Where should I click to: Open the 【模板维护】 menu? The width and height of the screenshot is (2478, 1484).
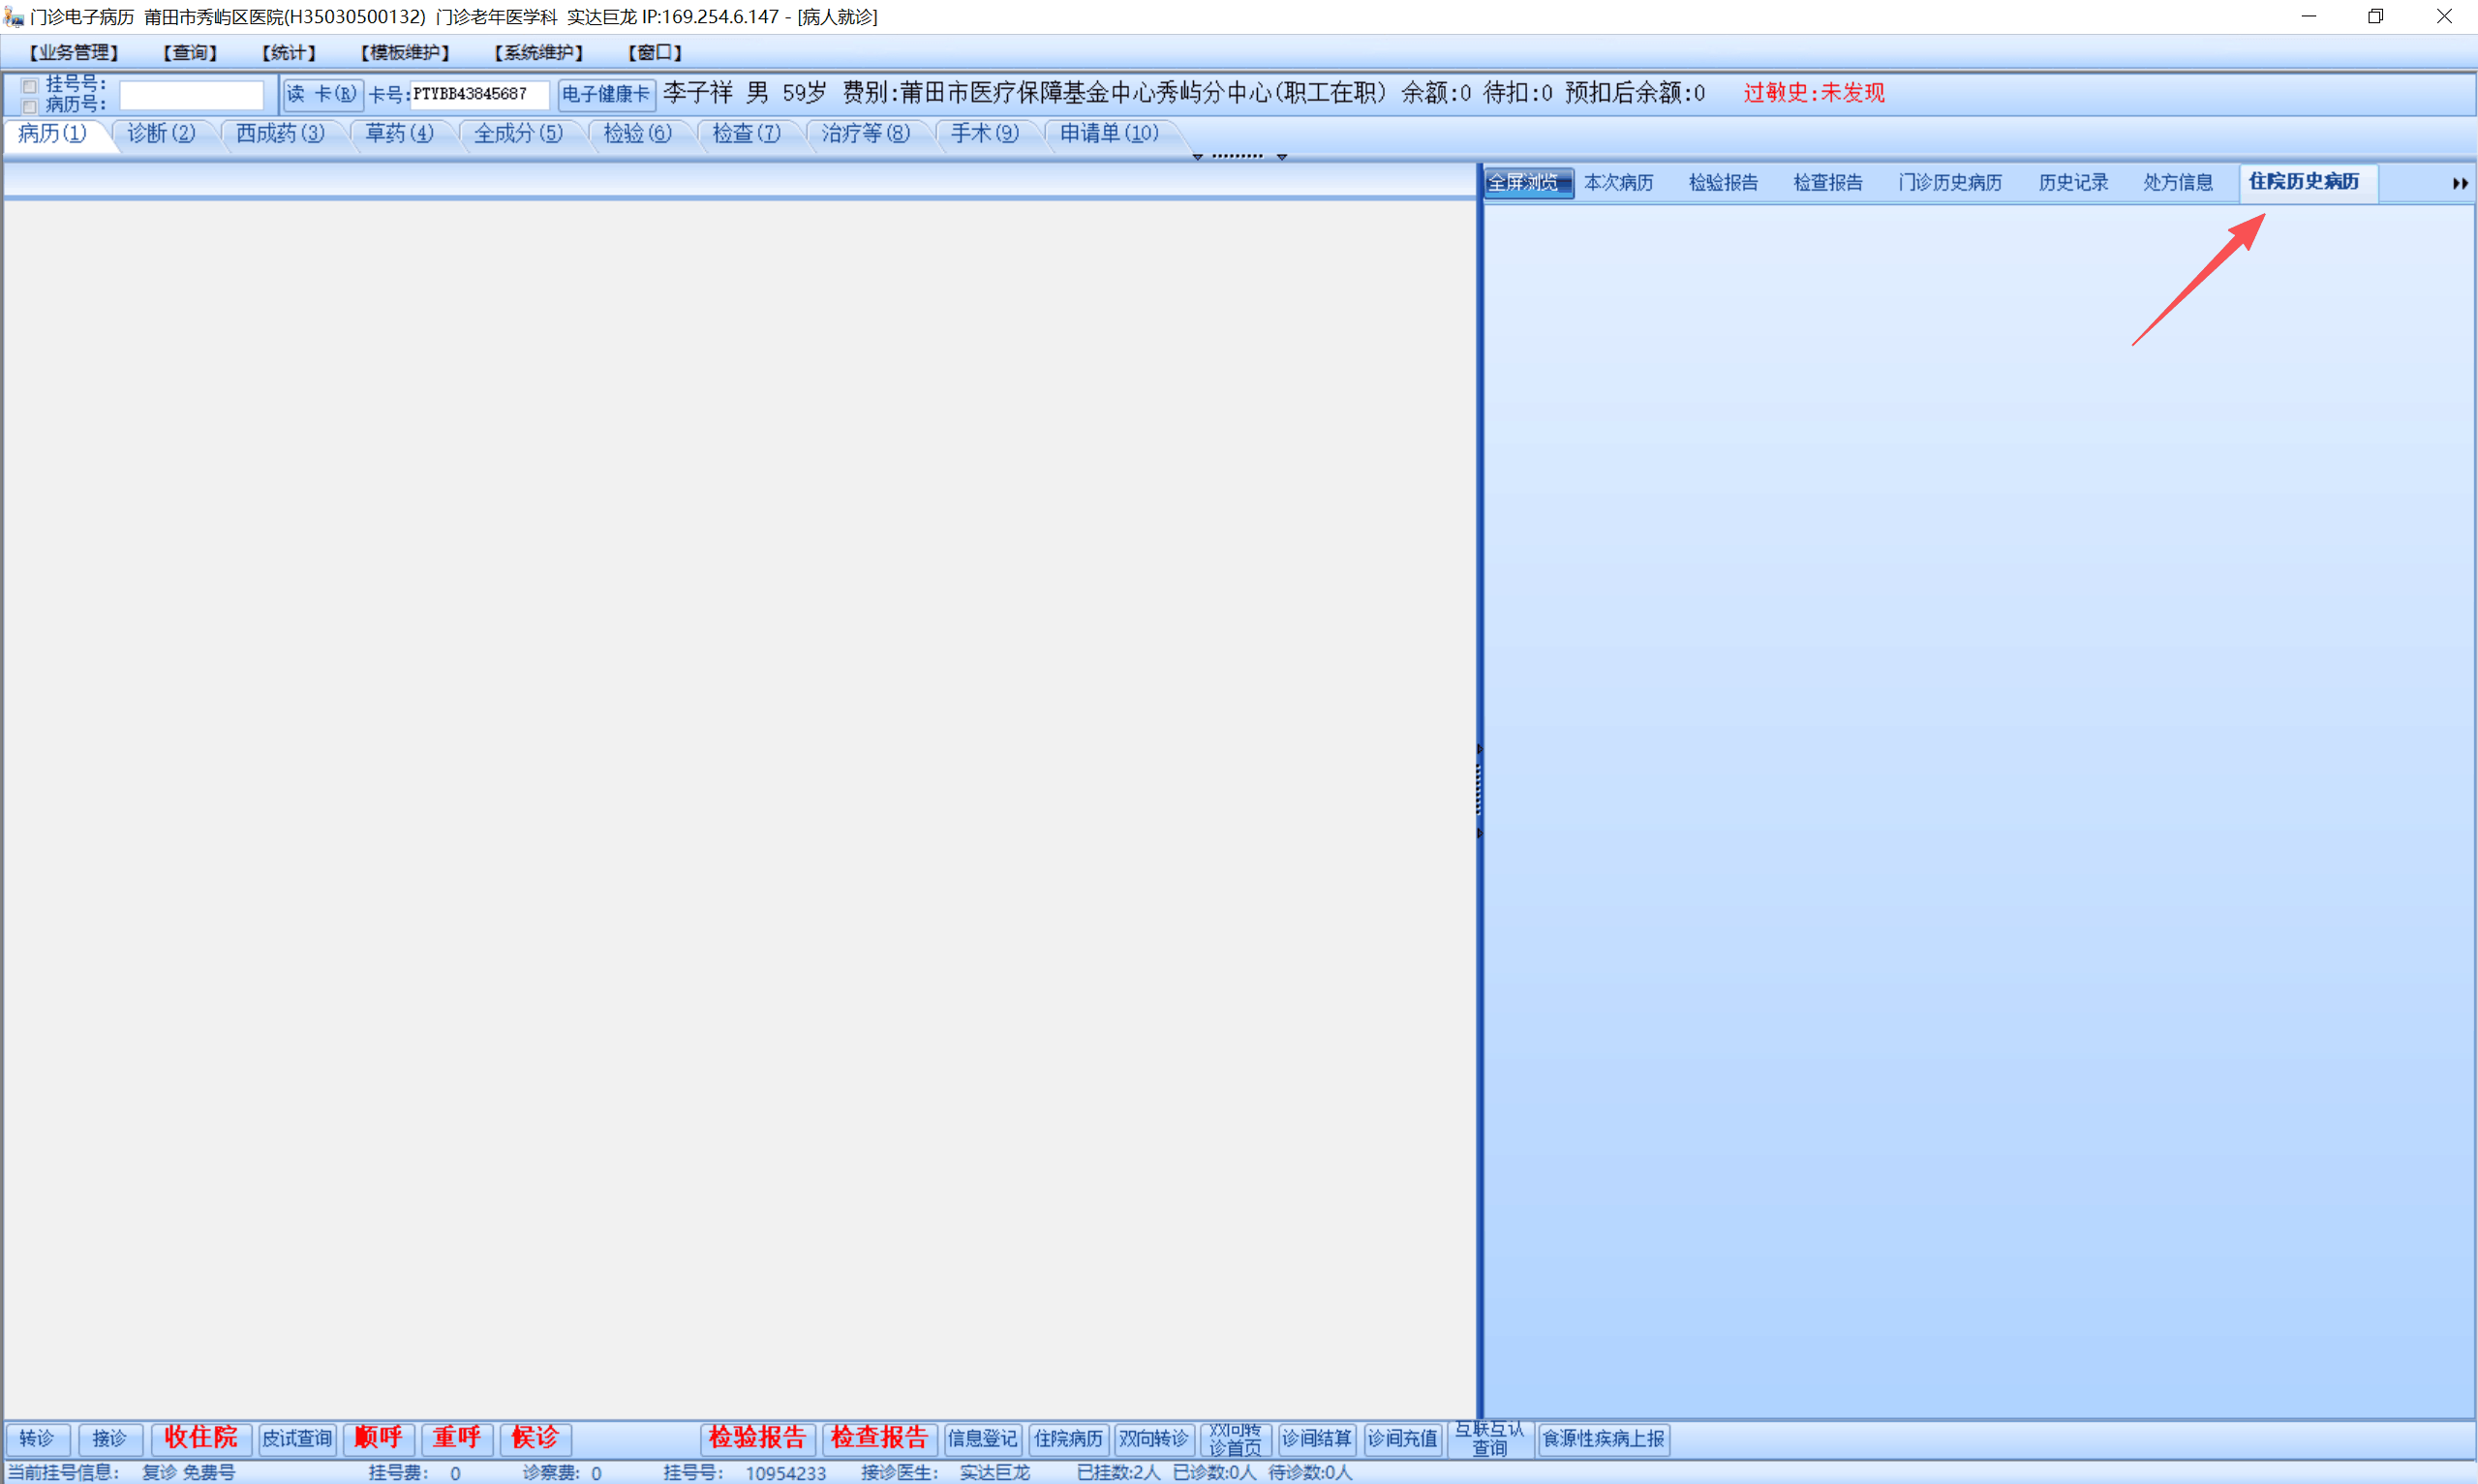pyautogui.click(x=405, y=52)
